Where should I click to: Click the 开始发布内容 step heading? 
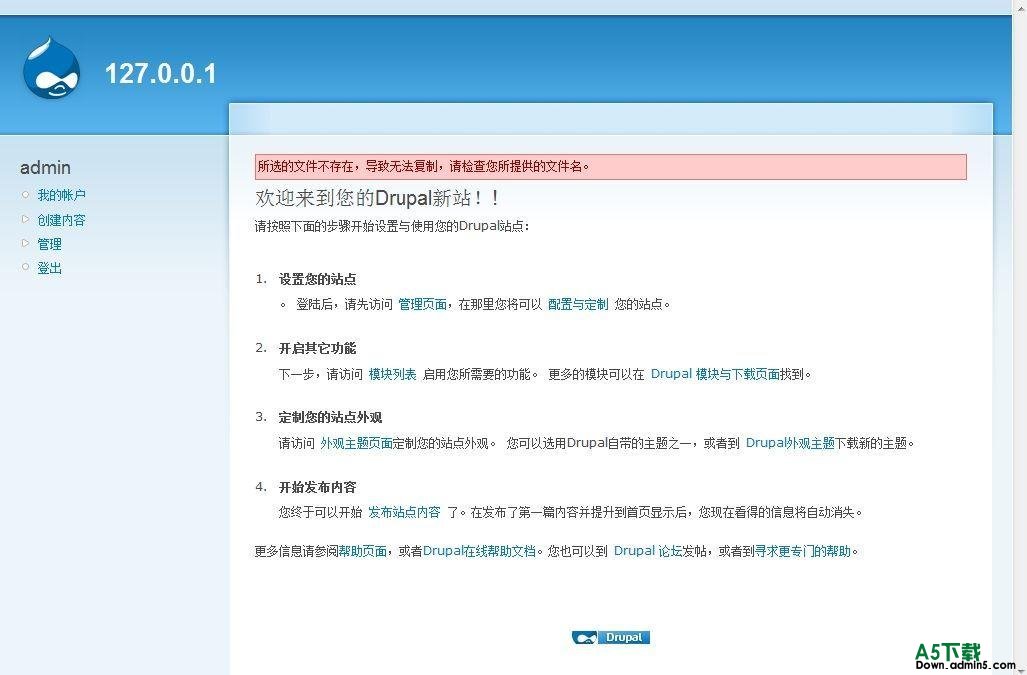point(318,487)
